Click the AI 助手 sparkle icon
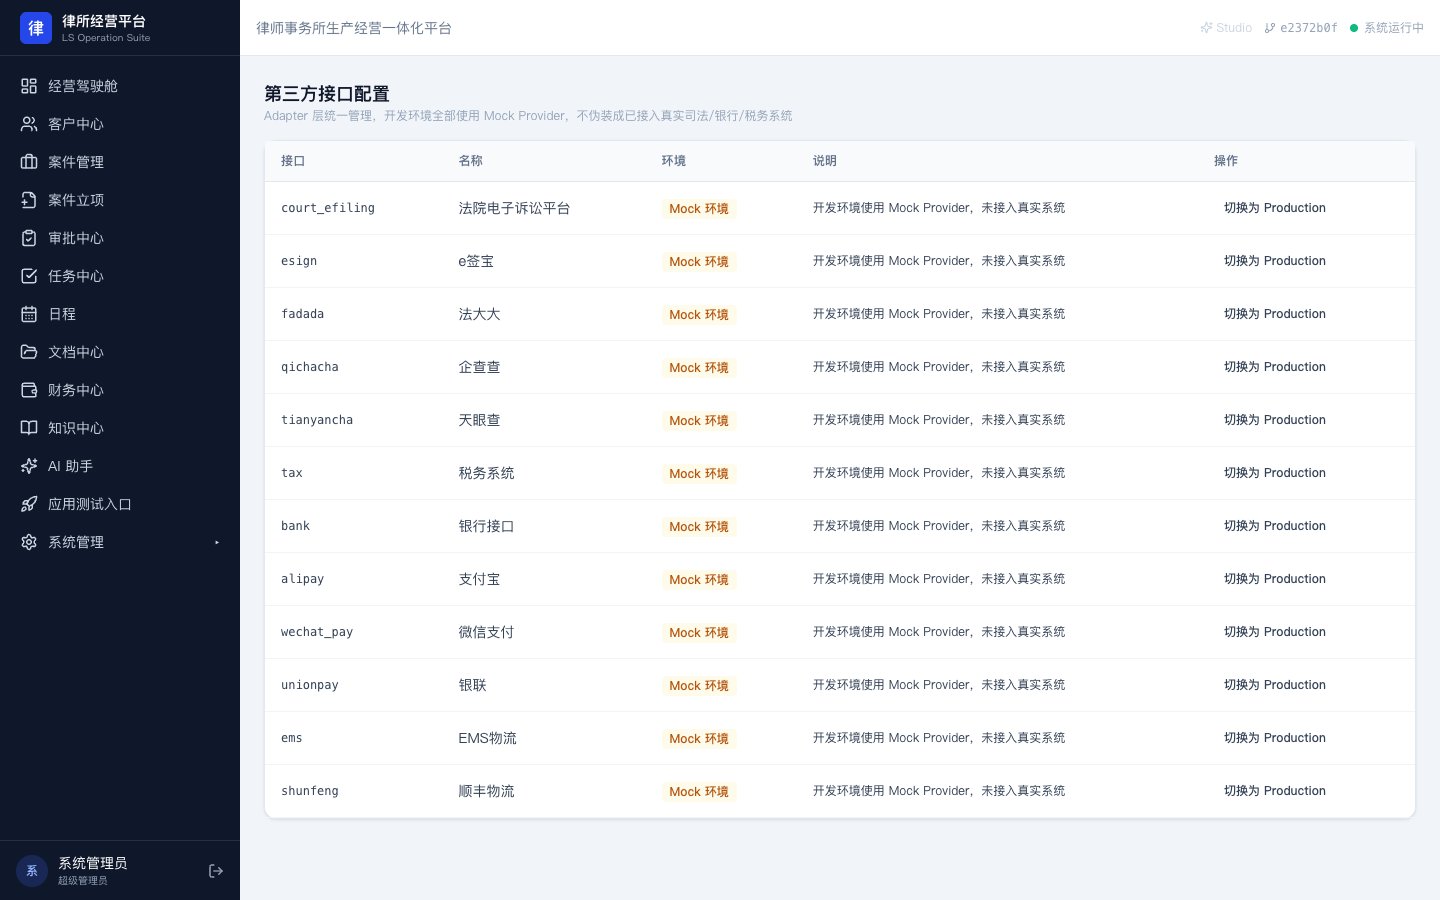1440x900 pixels. click(29, 466)
